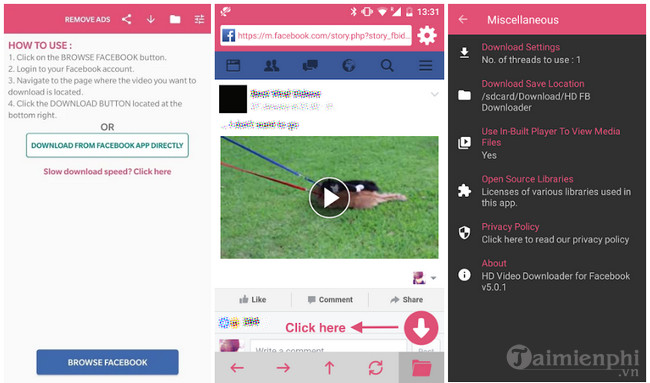
Task: Reload page with refresh icon
Action: click(376, 368)
